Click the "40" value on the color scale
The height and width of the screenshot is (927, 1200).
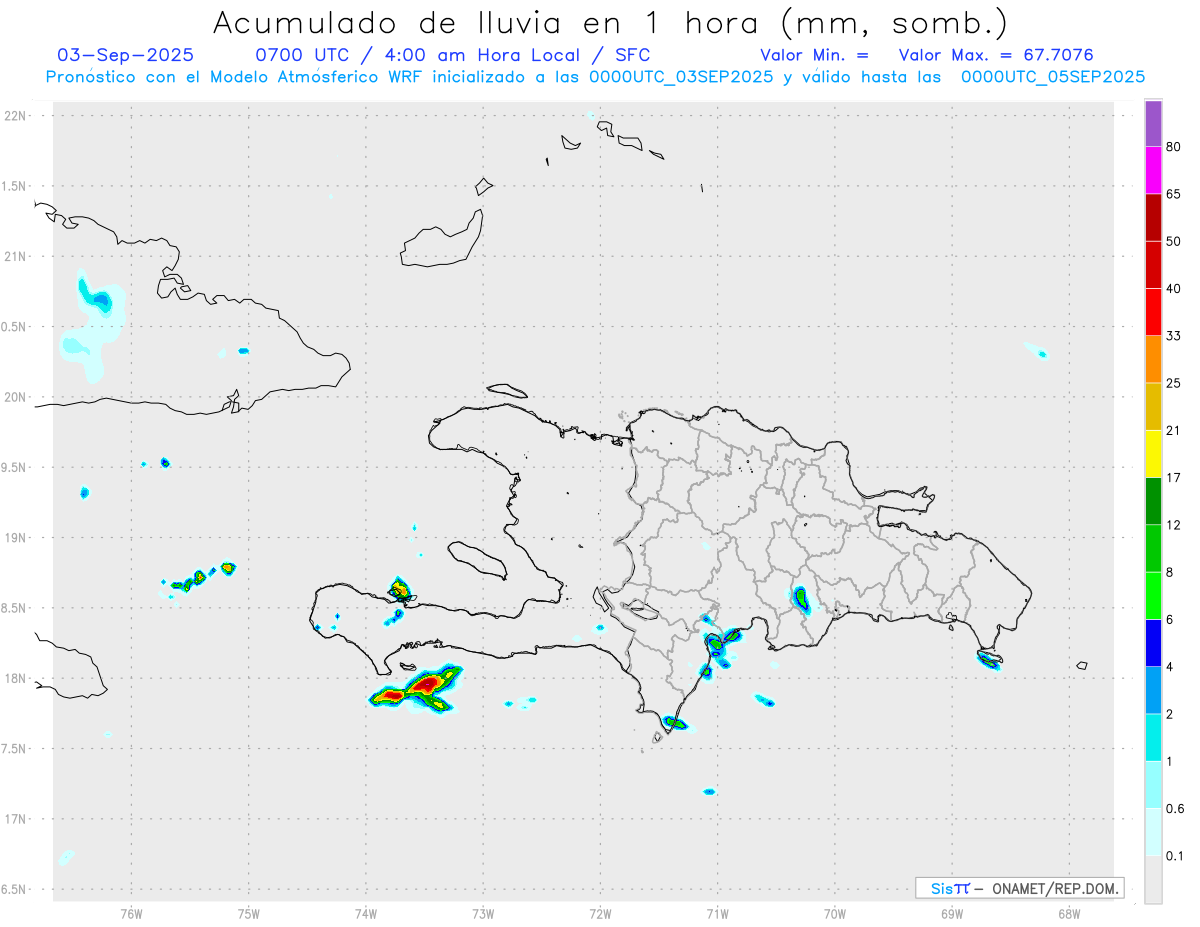coord(1174,288)
